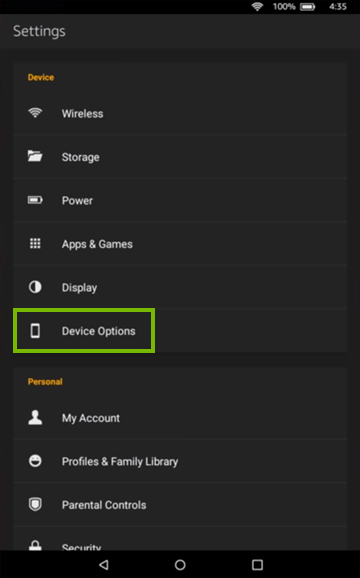Screen dimensions: 360x578
Task: Tap the Power battery icon
Action: tap(35, 200)
